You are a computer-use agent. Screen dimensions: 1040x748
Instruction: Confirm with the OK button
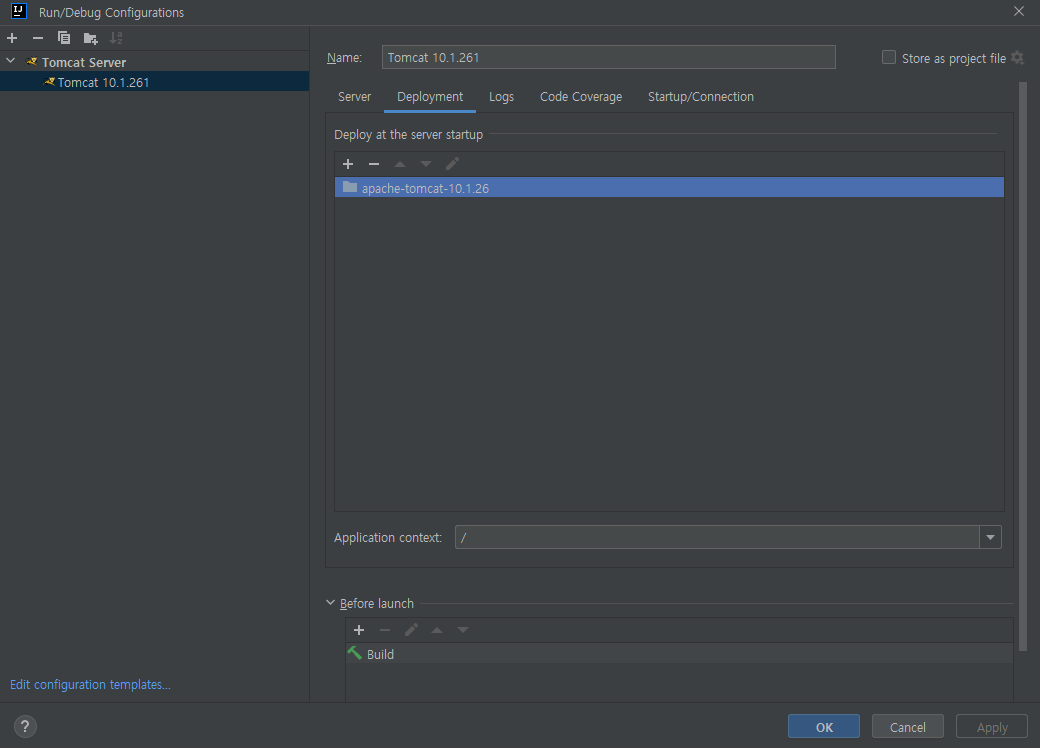pyautogui.click(x=824, y=727)
